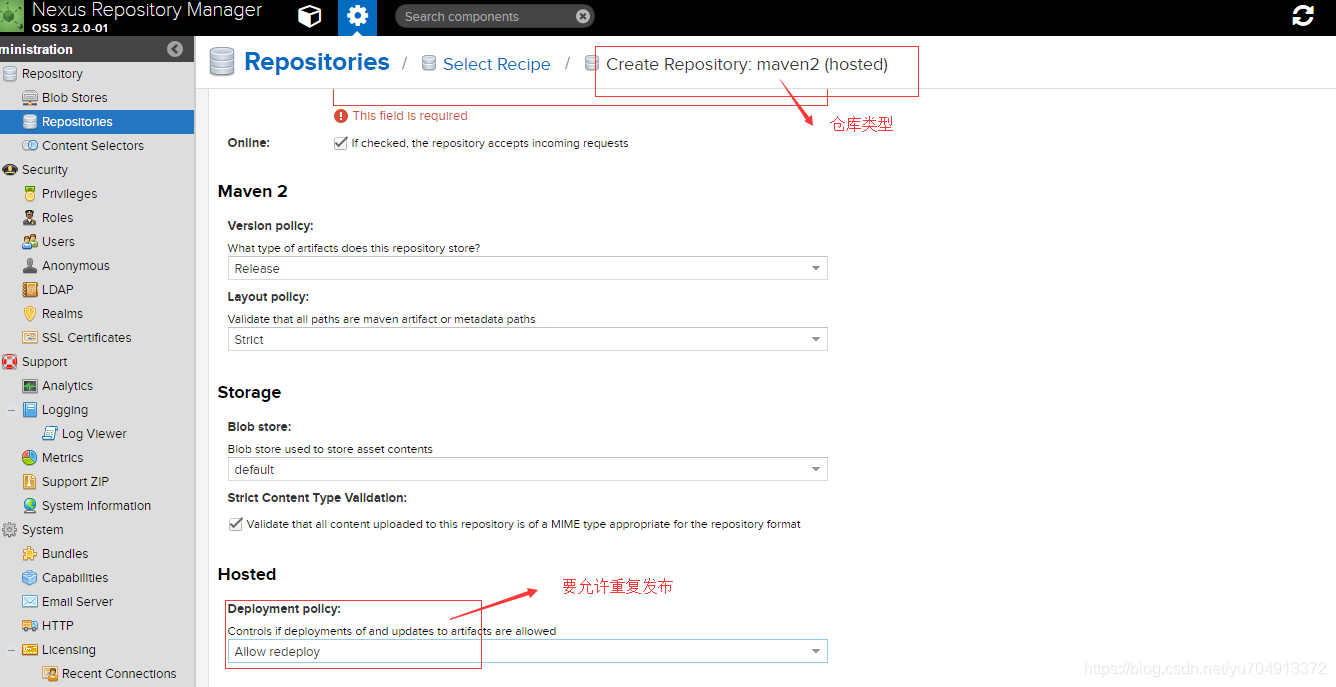The image size is (1336, 687).
Task: Click the Bundles icon
Action: click(x=30, y=554)
